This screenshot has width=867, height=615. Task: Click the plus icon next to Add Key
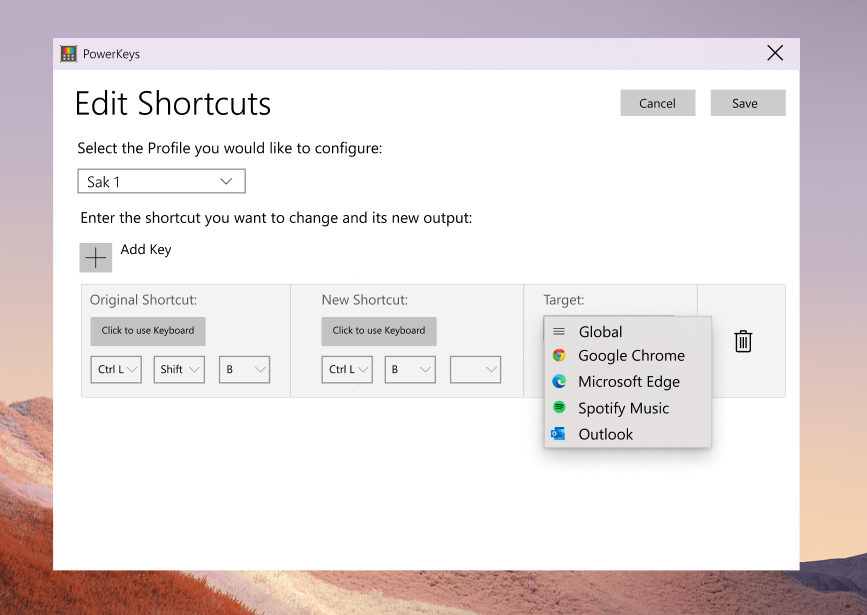(95, 257)
